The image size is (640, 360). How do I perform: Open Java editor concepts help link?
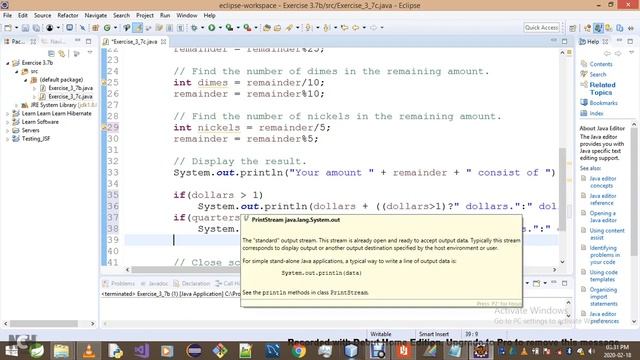602,182
